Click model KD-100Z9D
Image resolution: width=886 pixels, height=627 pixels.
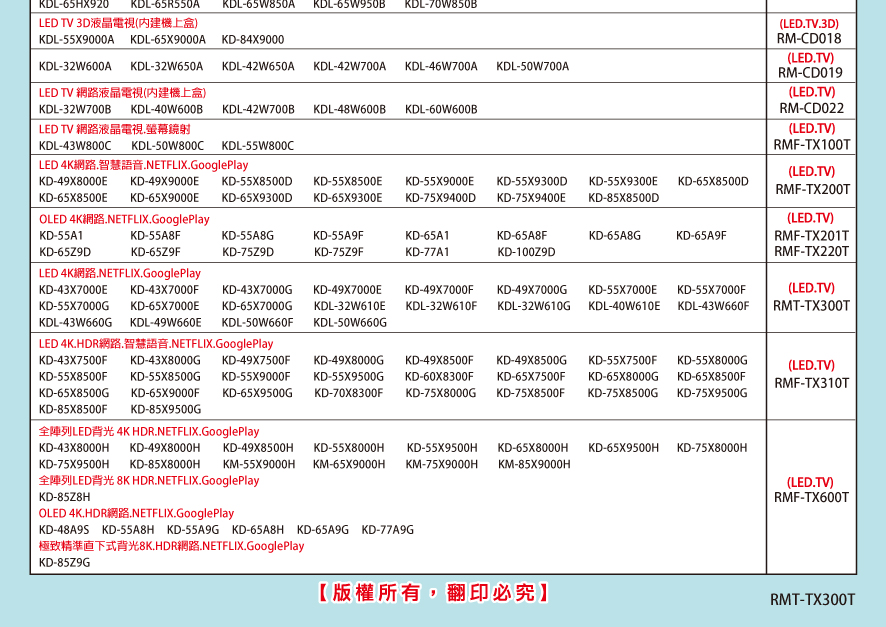(527, 252)
